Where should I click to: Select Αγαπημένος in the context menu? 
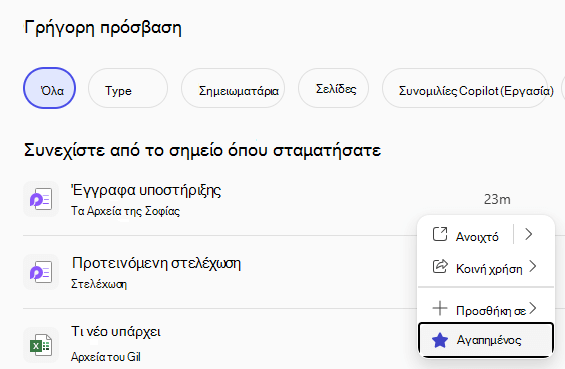click(x=486, y=340)
